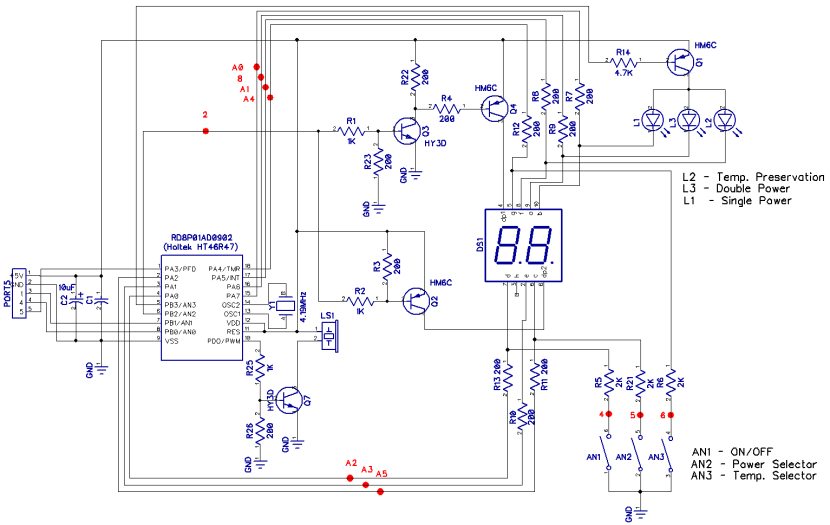Select the PORT5 connector block
The image size is (830, 525).
[x=17, y=293]
